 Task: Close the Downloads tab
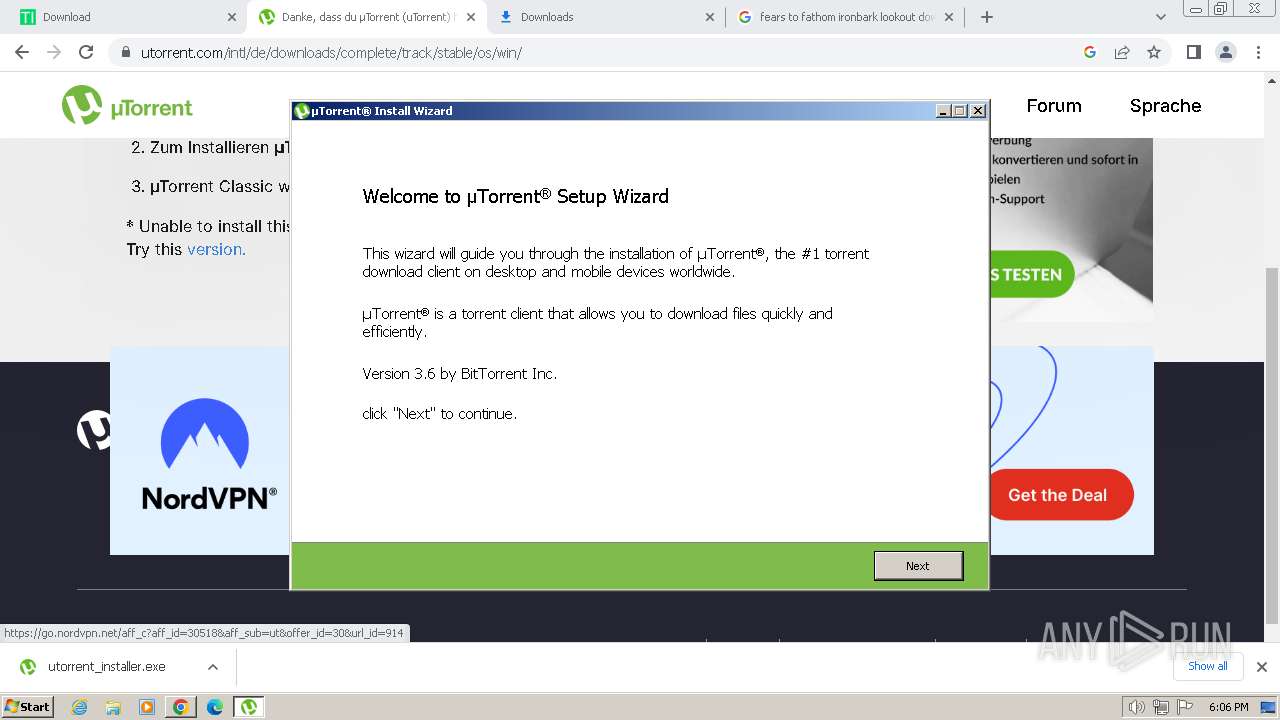pyautogui.click(x=710, y=17)
